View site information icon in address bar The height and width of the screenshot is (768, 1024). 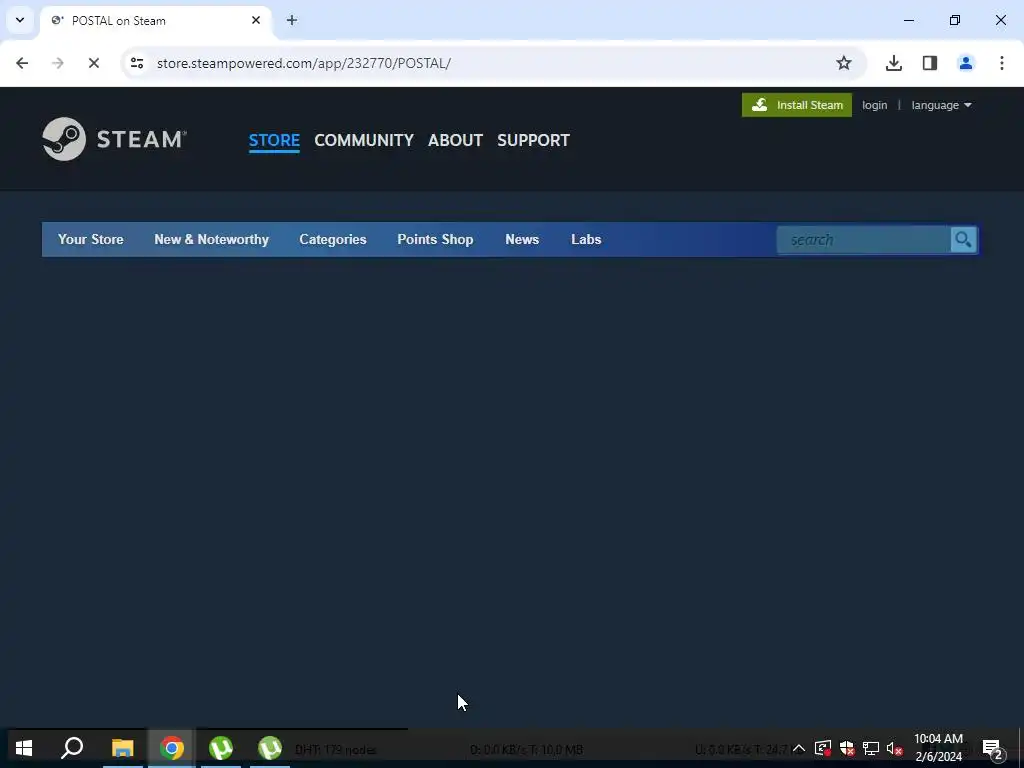[x=136, y=63]
